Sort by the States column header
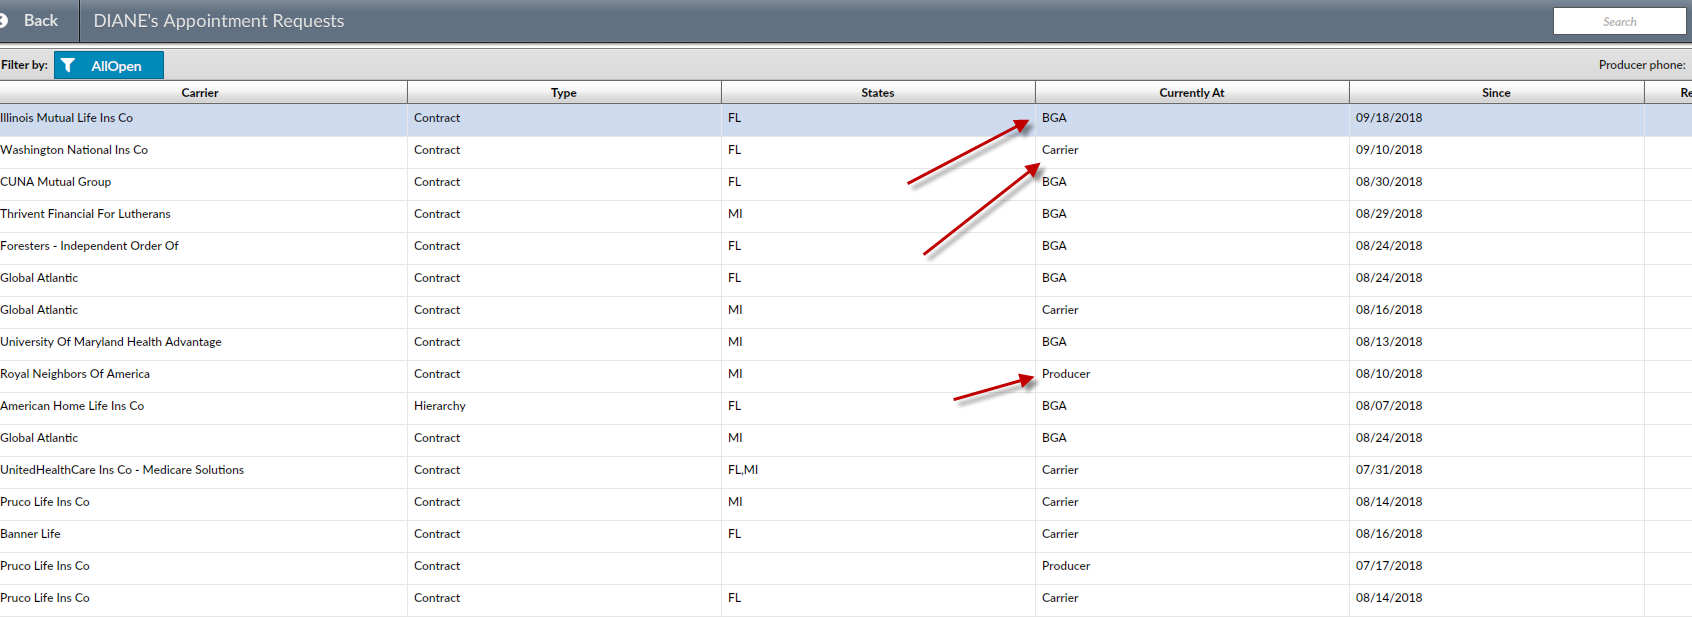This screenshot has height=617, width=1692. pos(878,93)
